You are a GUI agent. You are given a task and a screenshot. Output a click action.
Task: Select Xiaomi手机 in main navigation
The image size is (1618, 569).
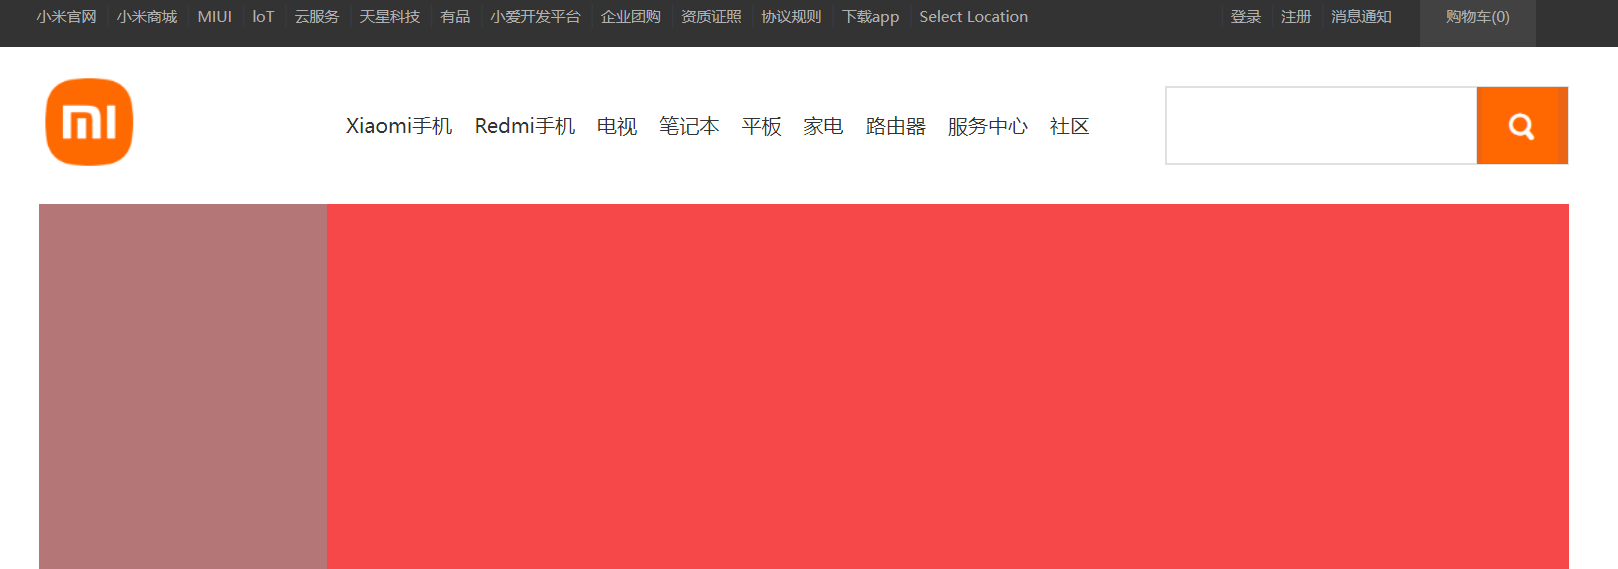coord(399,126)
